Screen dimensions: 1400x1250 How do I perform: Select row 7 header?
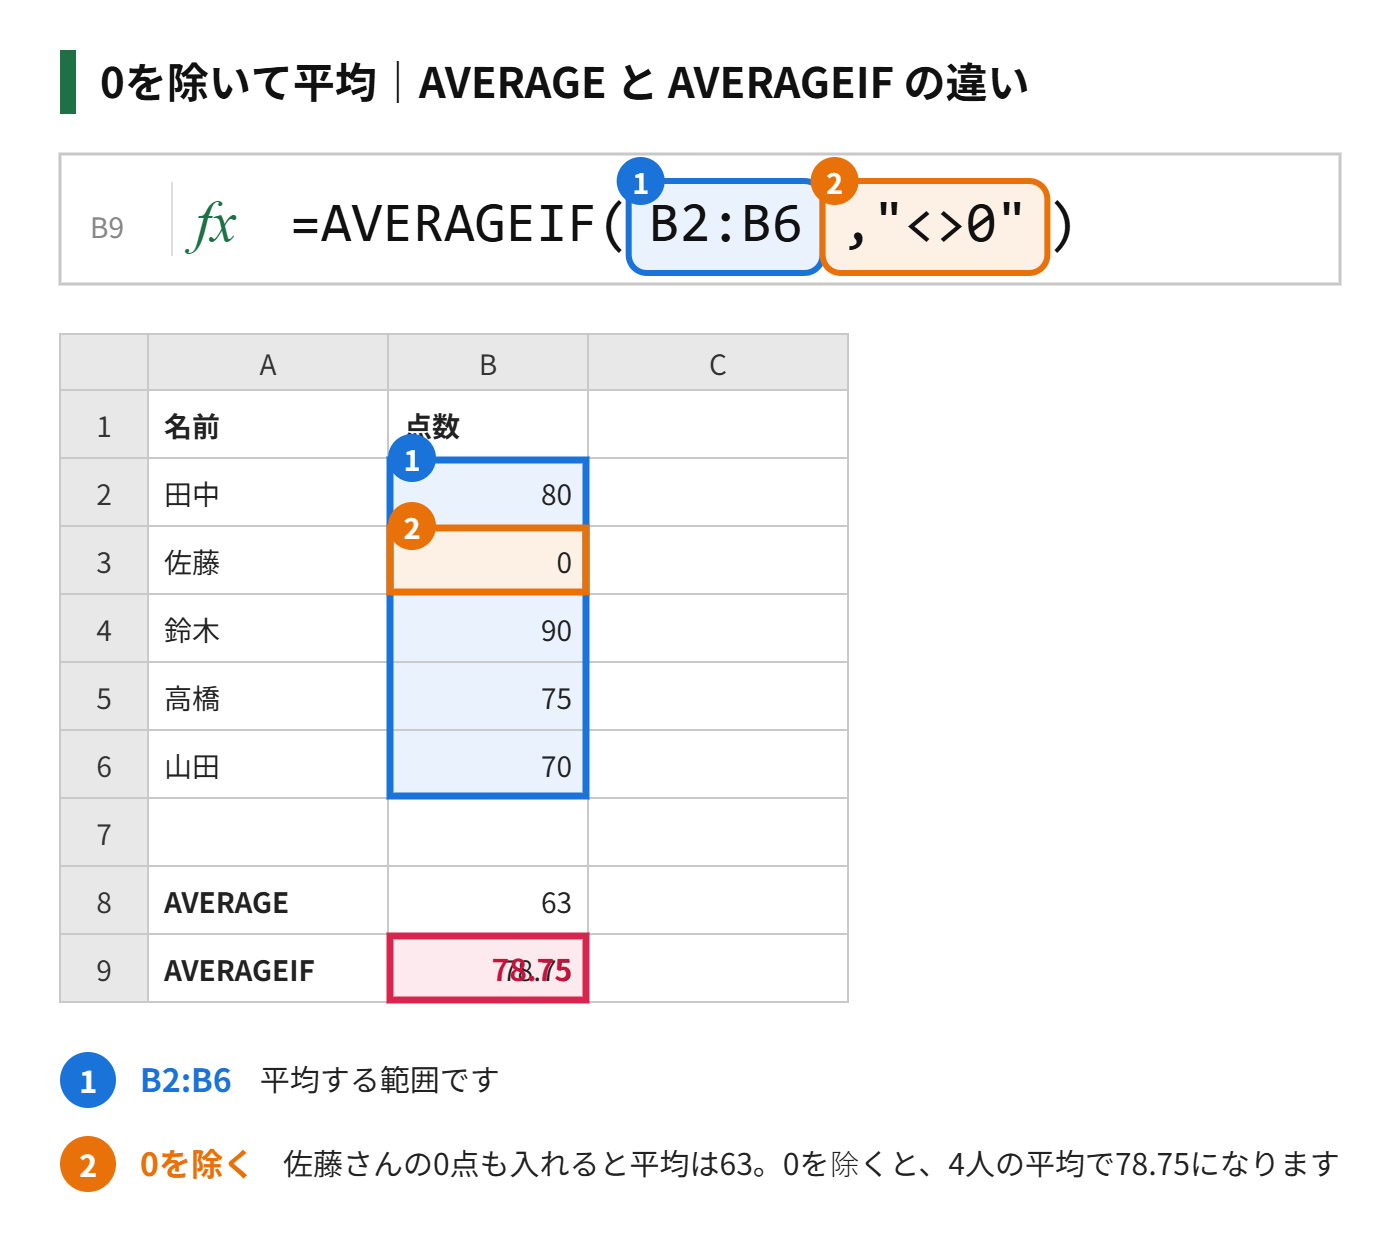[104, 833]
